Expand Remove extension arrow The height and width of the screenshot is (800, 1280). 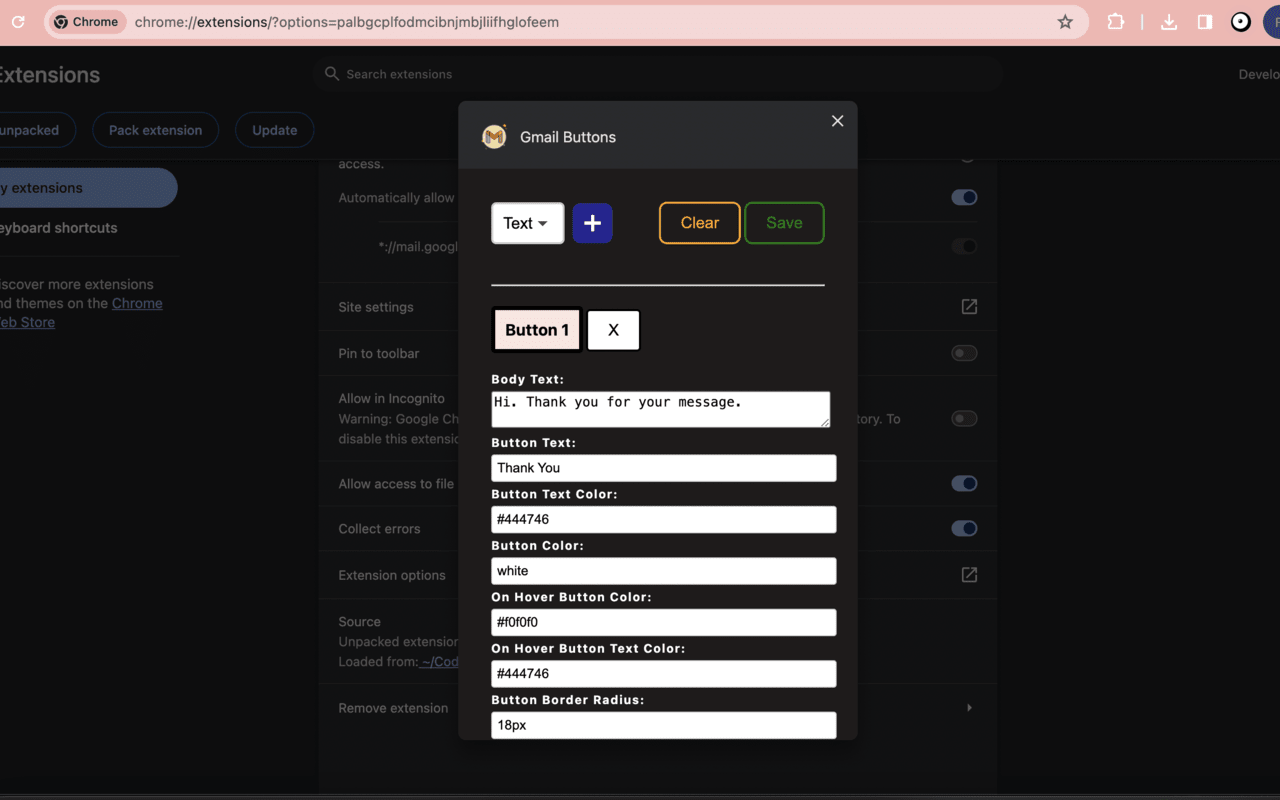pyautogui.click(x=969, y=708)
